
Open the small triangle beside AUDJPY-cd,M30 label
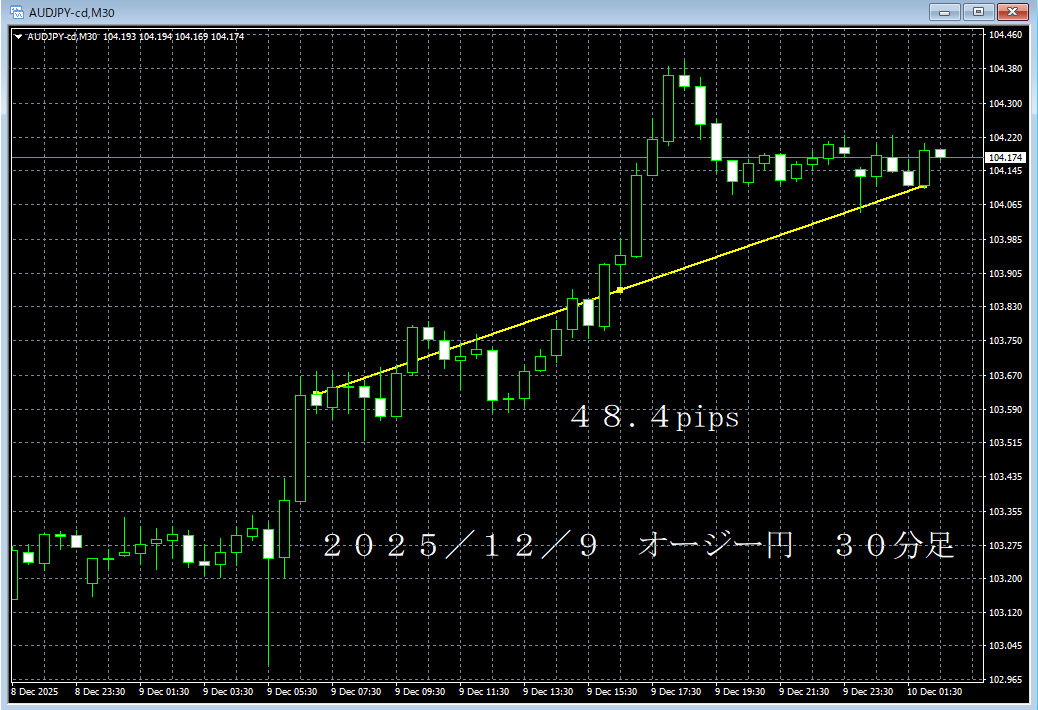pyautogui.click(x=17, y=37)
